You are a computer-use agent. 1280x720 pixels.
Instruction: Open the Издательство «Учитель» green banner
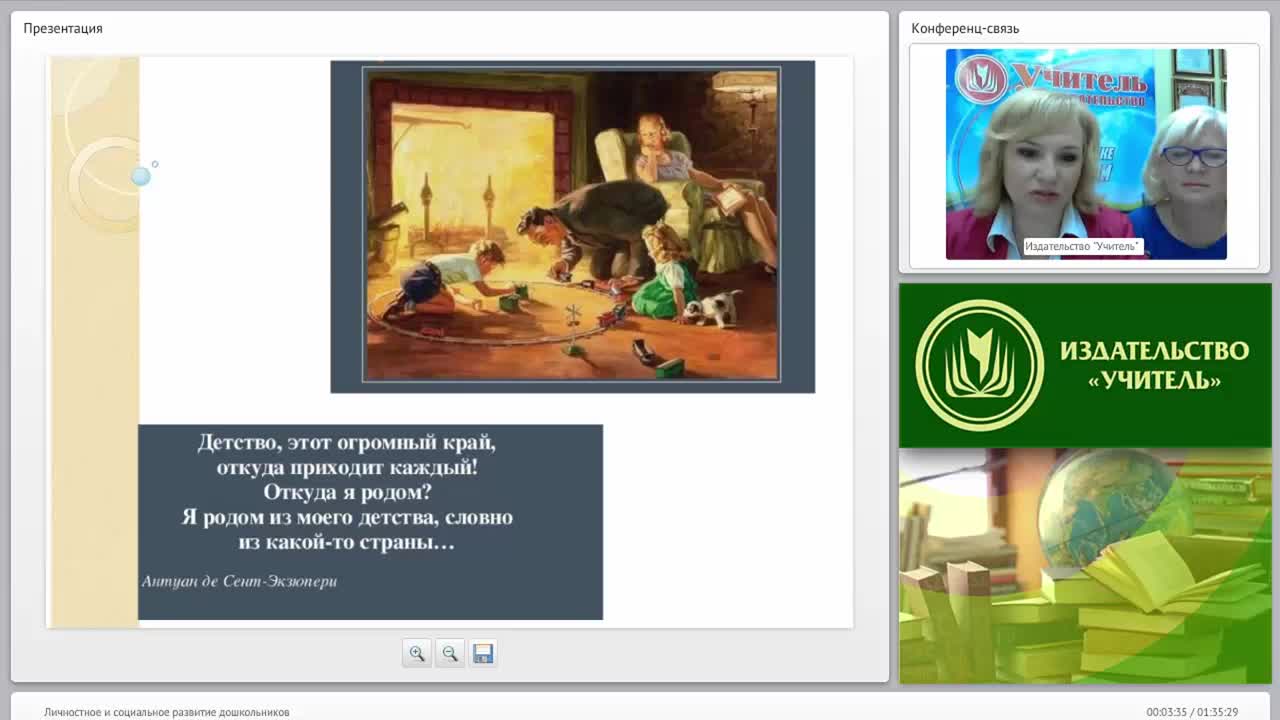click(1085, 365)
